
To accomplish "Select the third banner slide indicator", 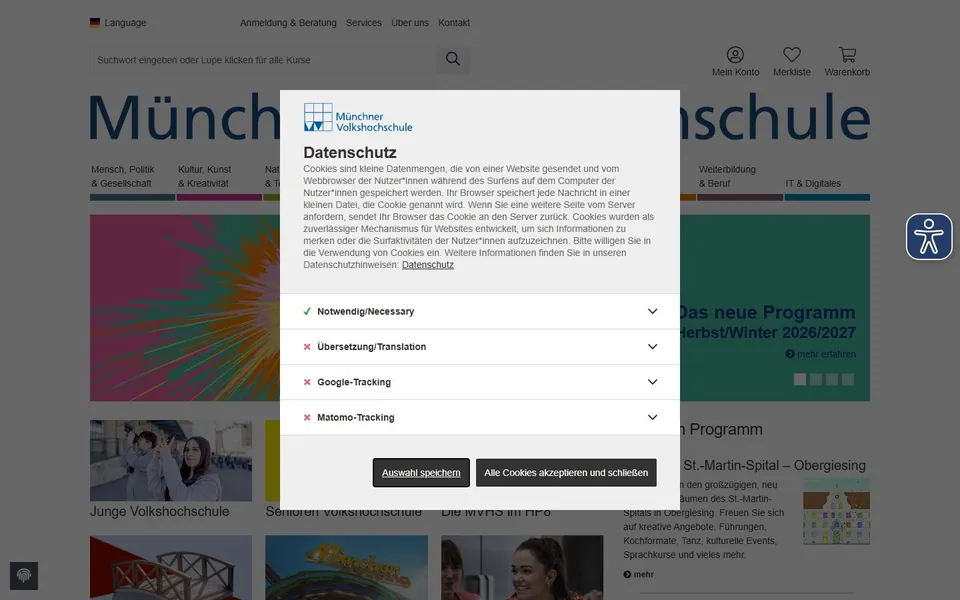I will click(831, 379).
